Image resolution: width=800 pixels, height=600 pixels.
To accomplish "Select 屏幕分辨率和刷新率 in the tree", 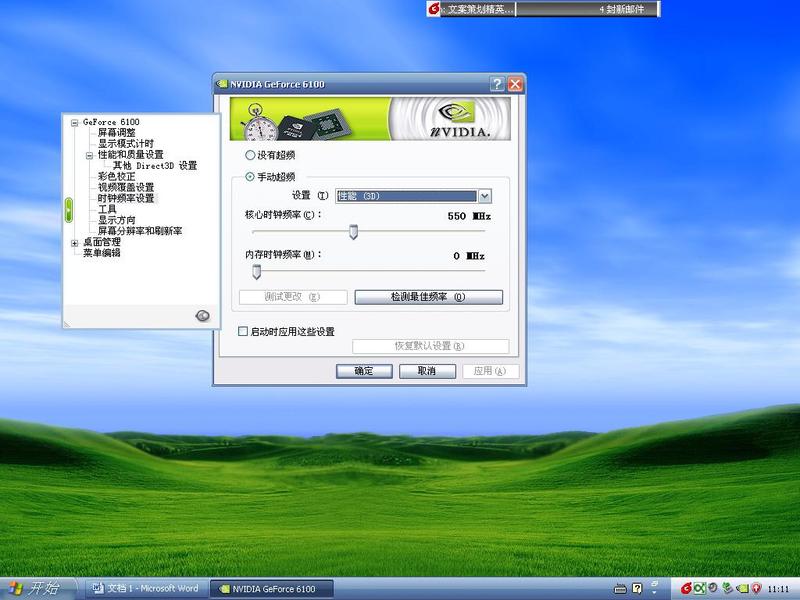I will (140, 231).
